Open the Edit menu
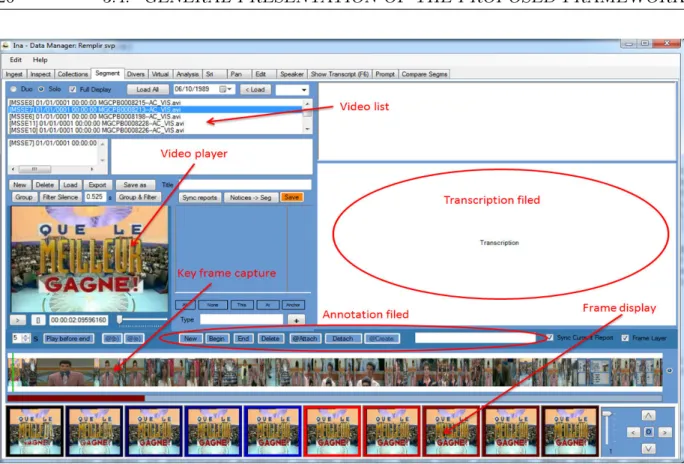The width and height of the screenshot is (684, 464). coord(16,60)
